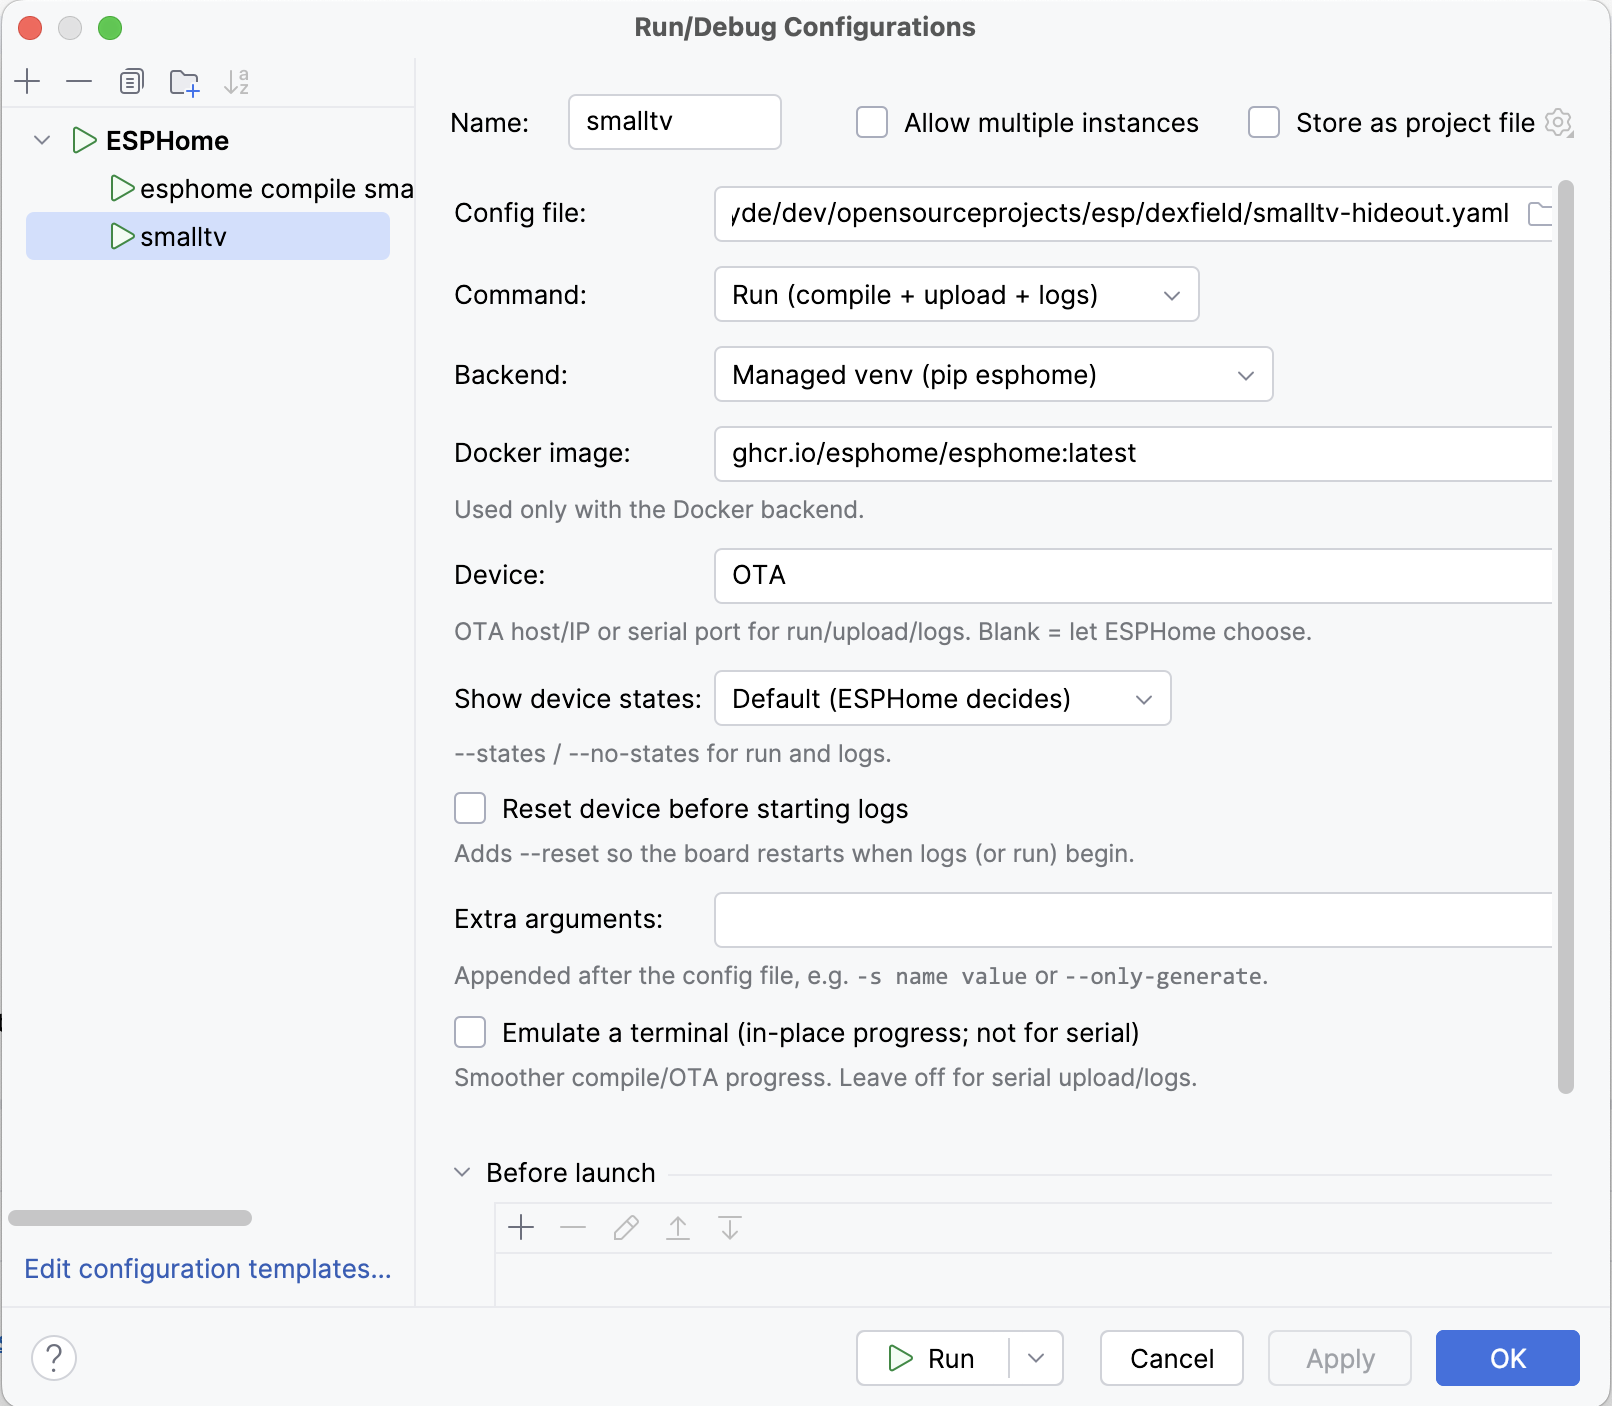Check Emulate a terminal option
Image resolution: width=1612 pixels, height=1406 pixels.
click(470, 1032)
